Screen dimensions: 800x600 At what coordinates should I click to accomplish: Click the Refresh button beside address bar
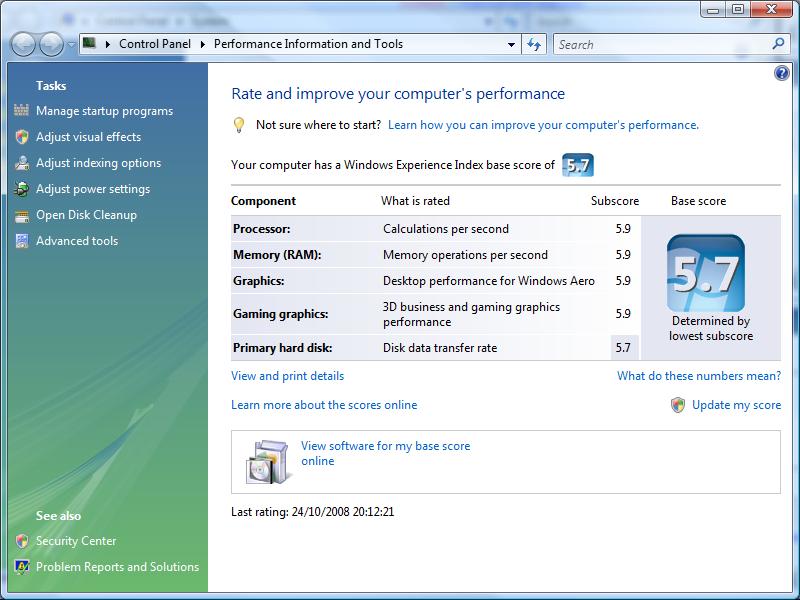click(x=534, y=44)
